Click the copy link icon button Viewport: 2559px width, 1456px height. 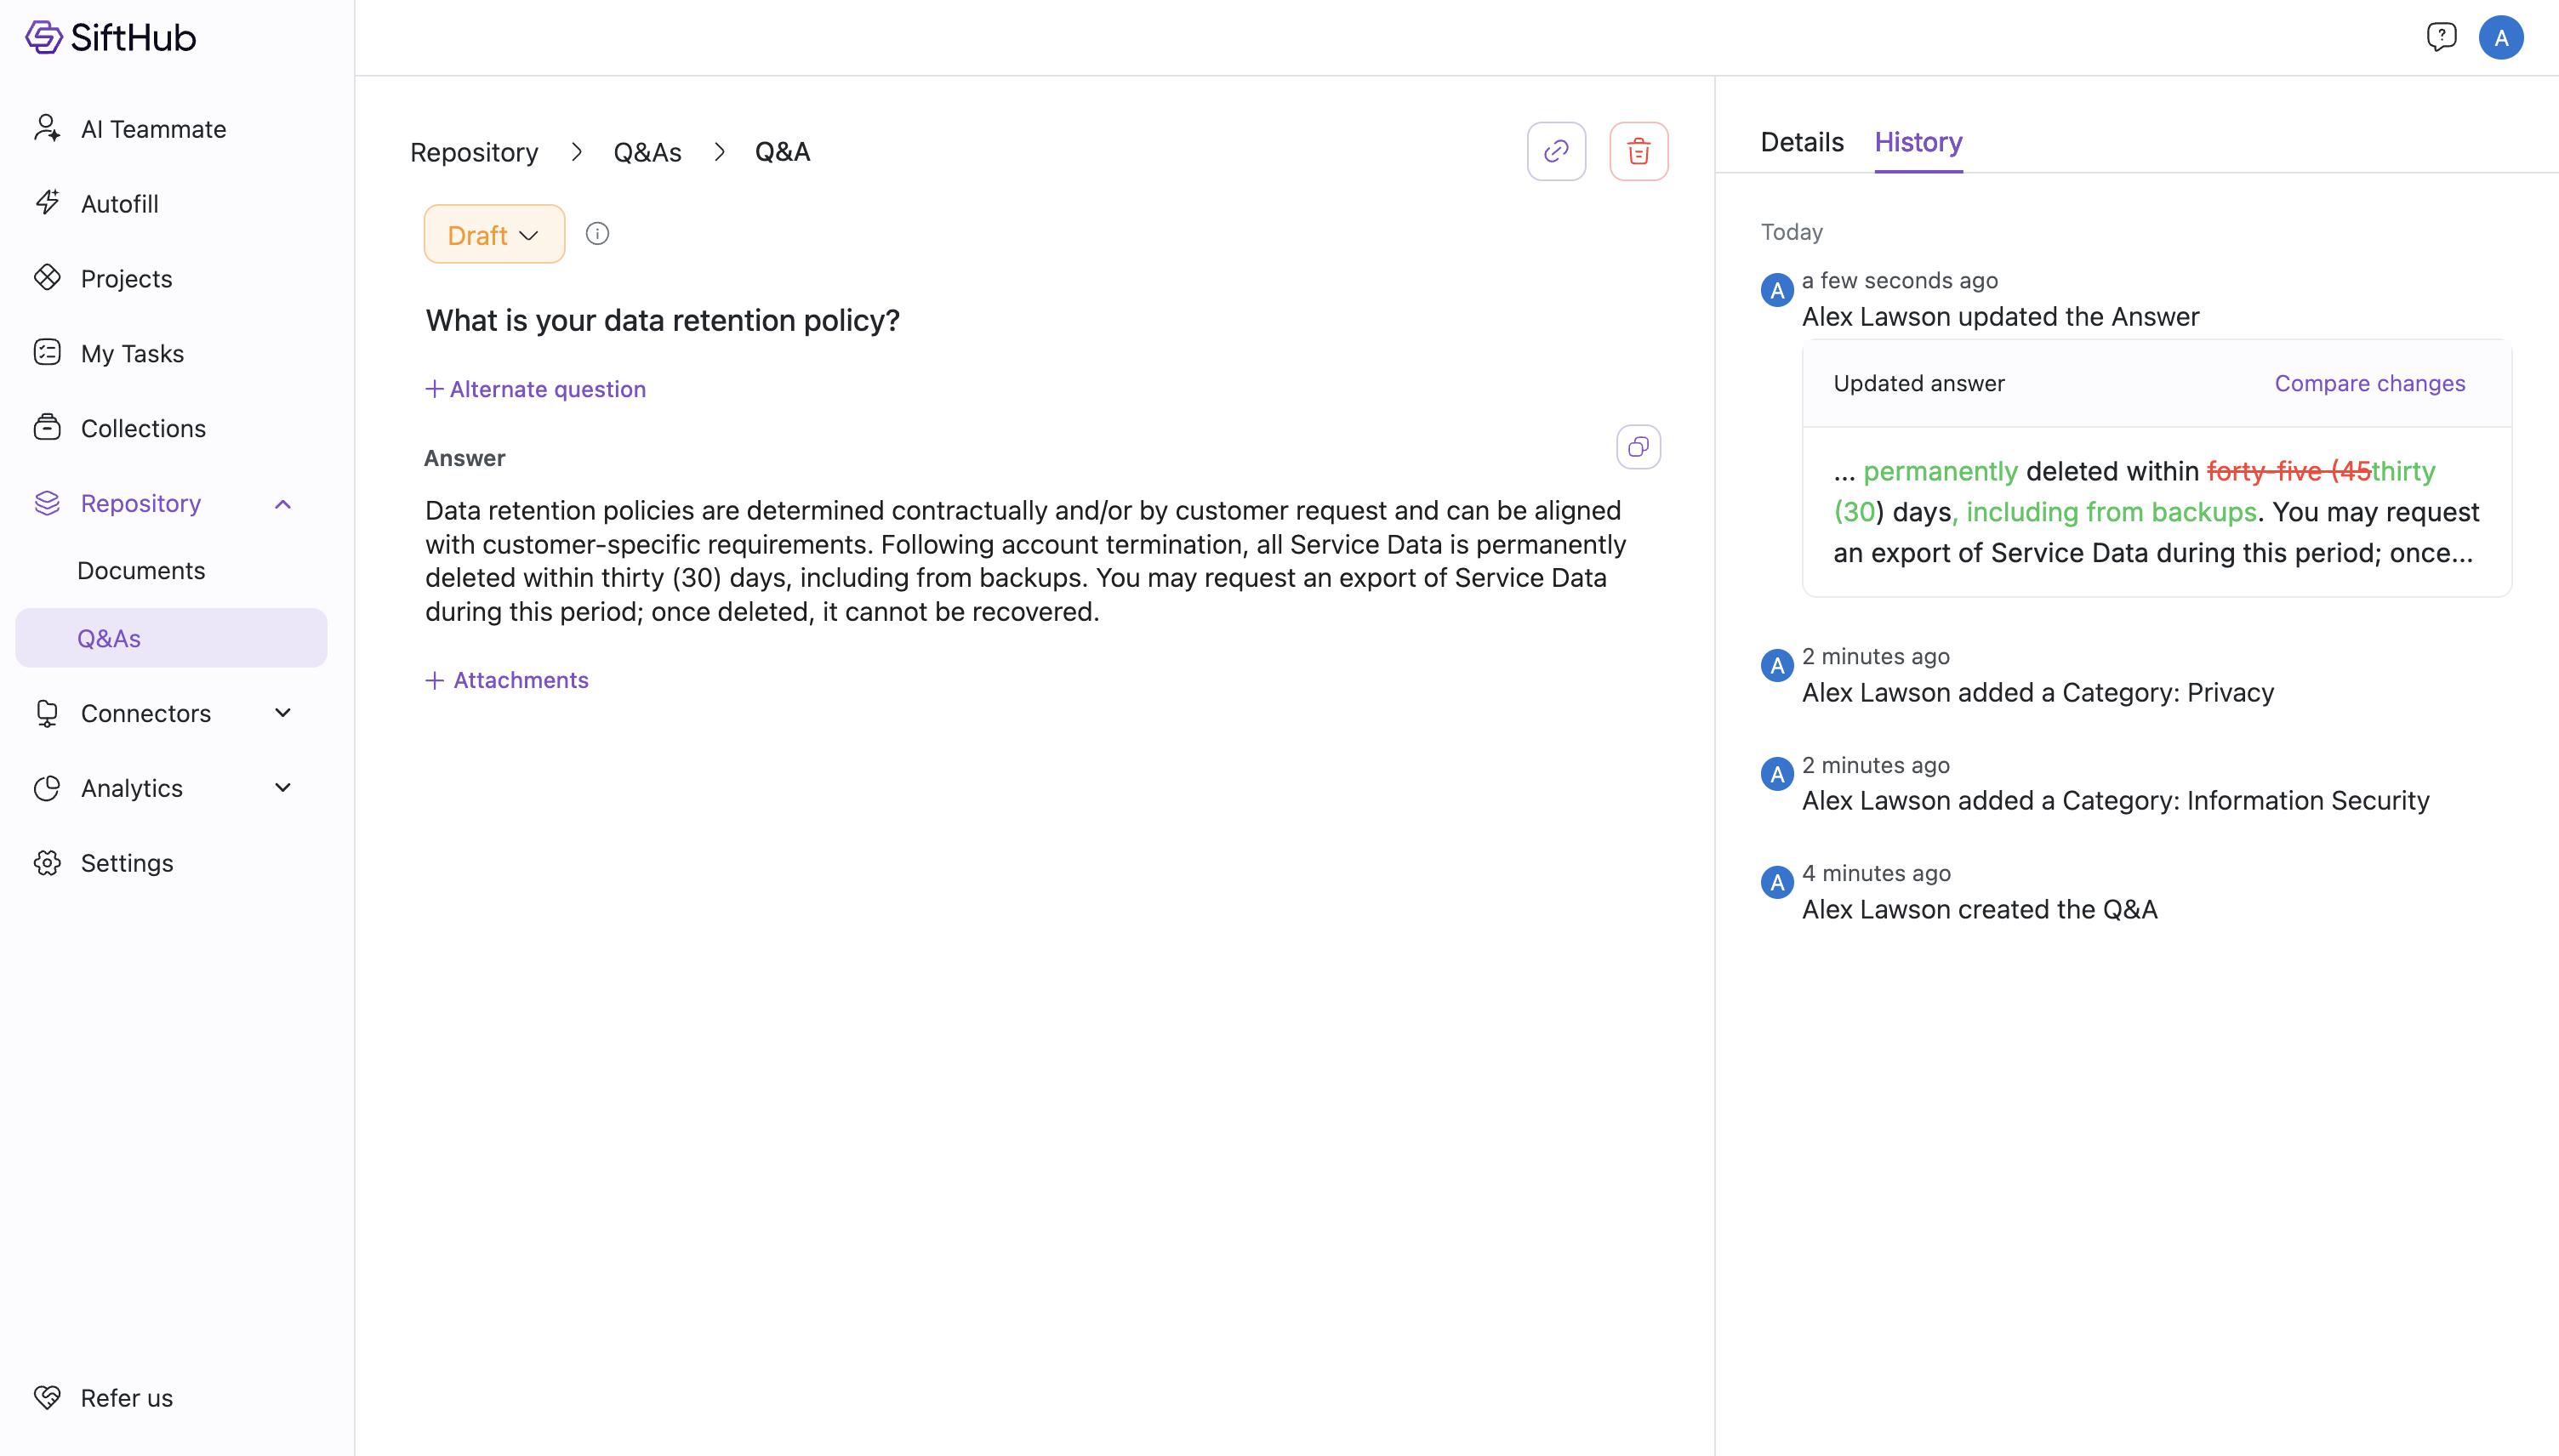click(1556, 151)
